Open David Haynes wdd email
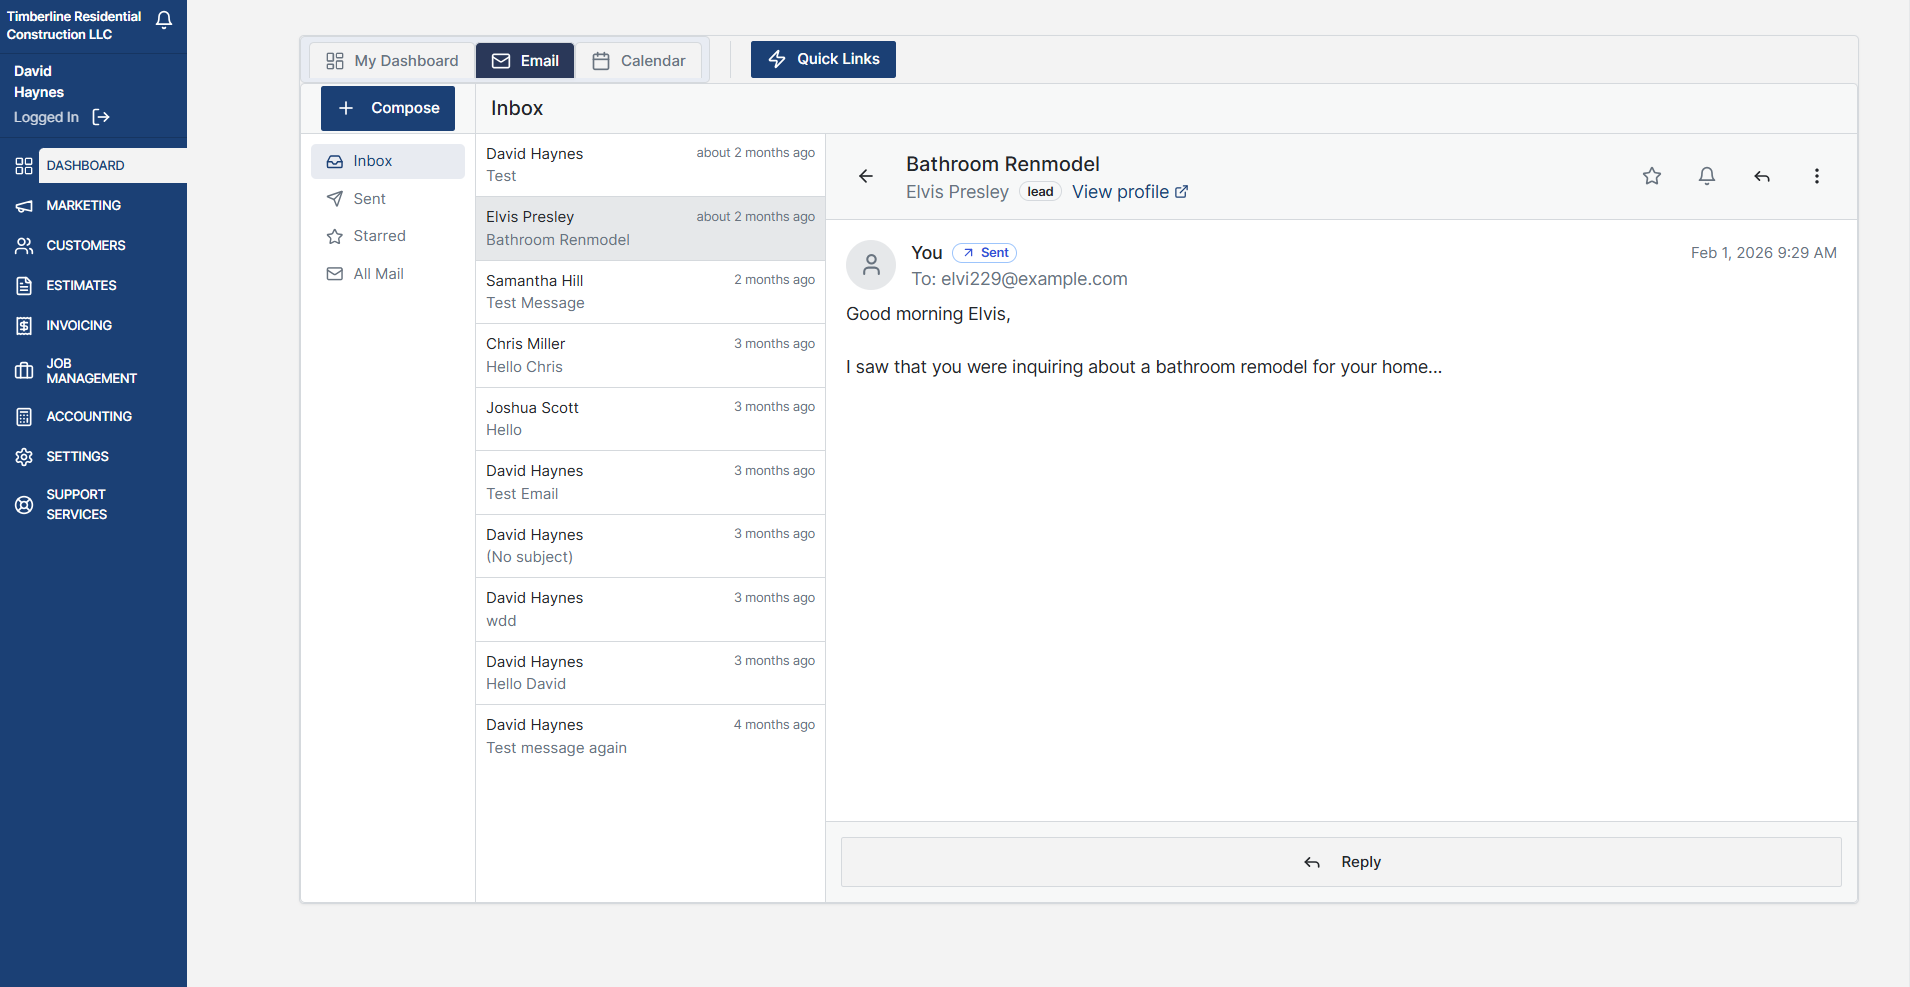 [x=650, y=610]
